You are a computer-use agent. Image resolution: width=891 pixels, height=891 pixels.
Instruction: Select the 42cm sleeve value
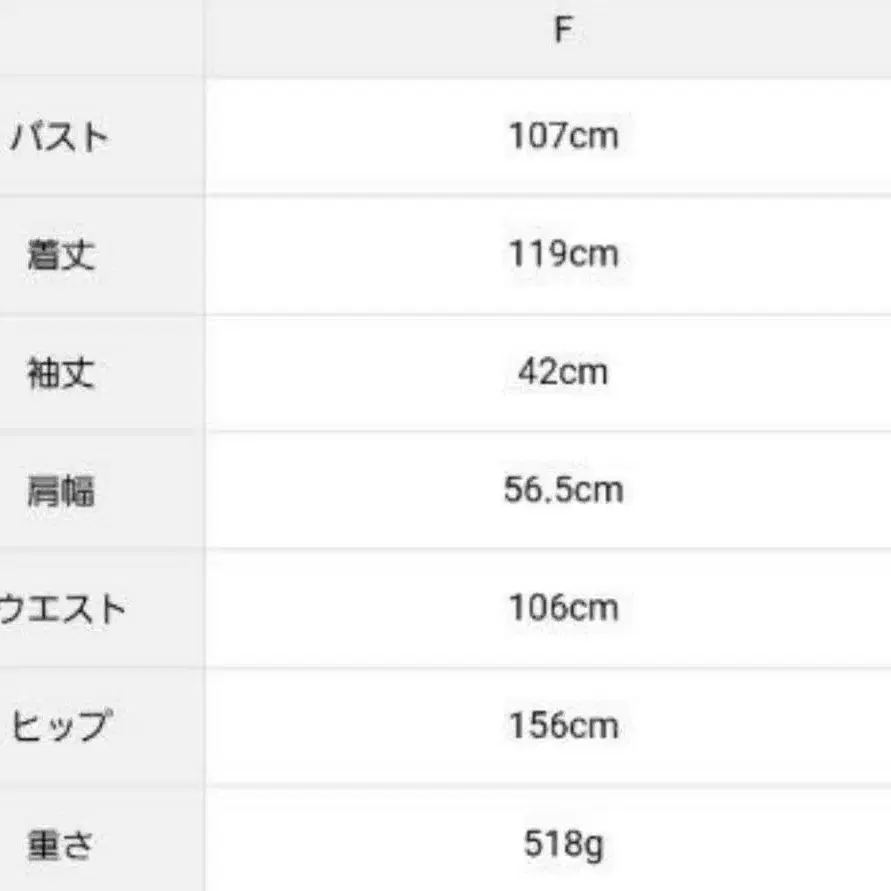(563, 371)
